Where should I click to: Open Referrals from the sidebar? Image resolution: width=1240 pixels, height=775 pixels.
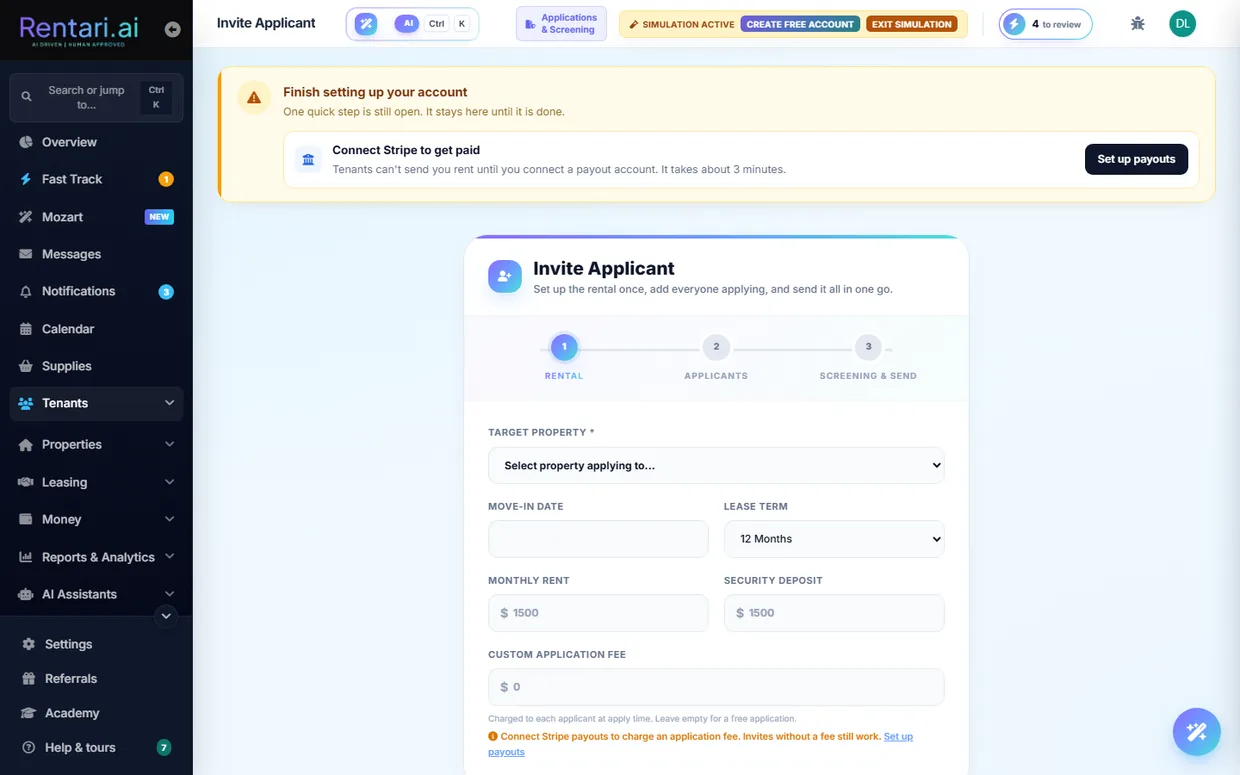point(96,678)
